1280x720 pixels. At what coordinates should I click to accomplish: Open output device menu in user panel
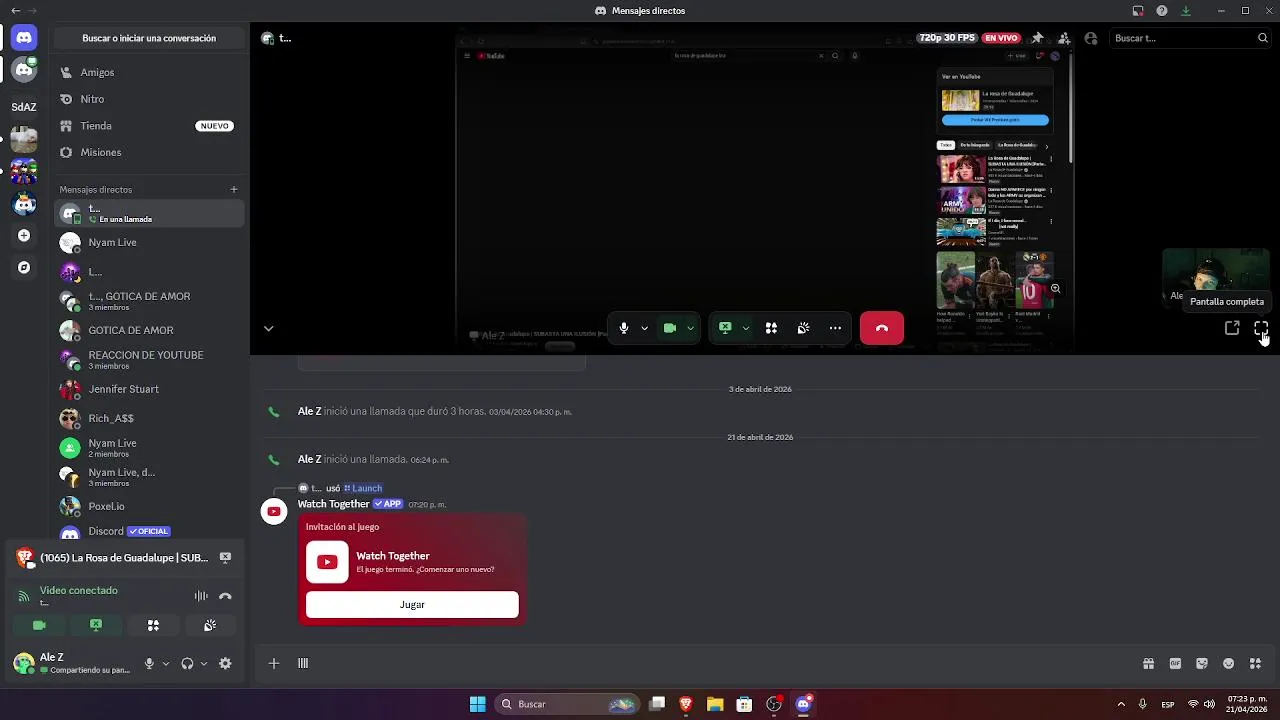pos(204,663)
